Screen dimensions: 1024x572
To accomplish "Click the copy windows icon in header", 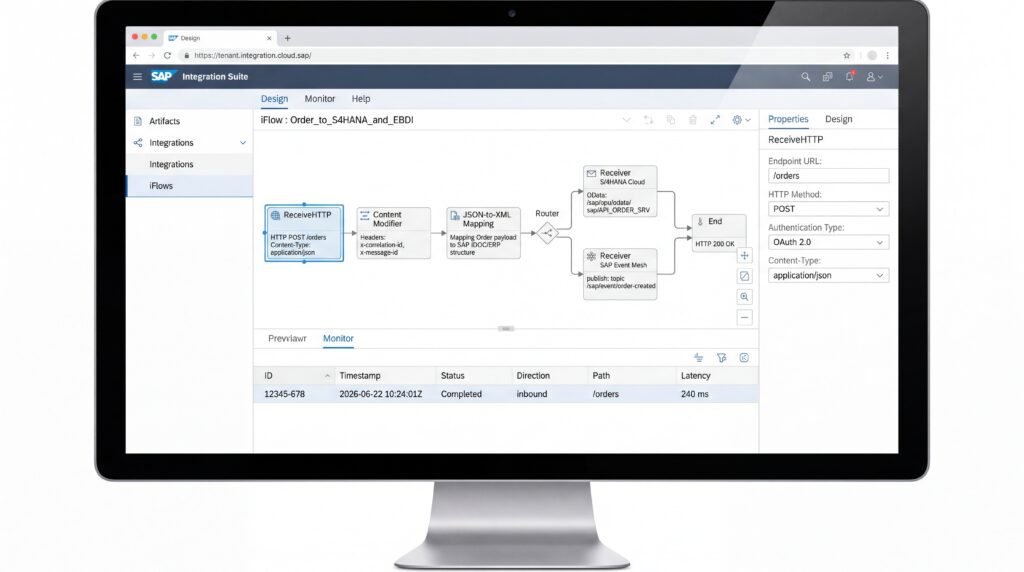I will click(827, 77).
